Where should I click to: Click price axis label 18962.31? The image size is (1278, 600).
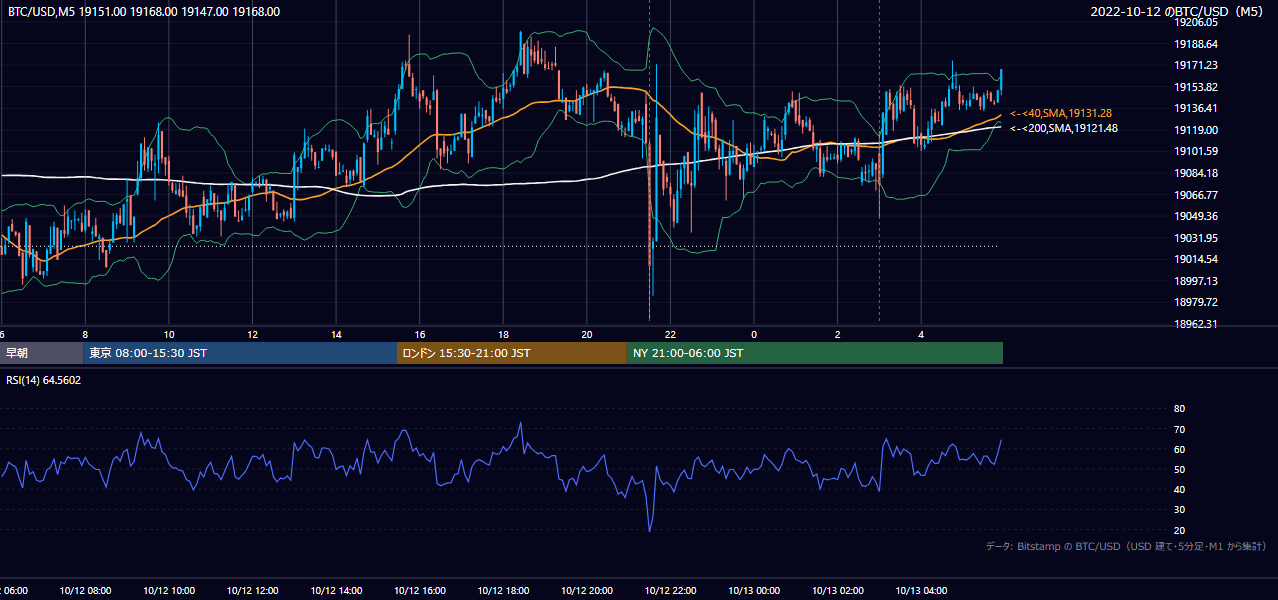[1196, 324]
